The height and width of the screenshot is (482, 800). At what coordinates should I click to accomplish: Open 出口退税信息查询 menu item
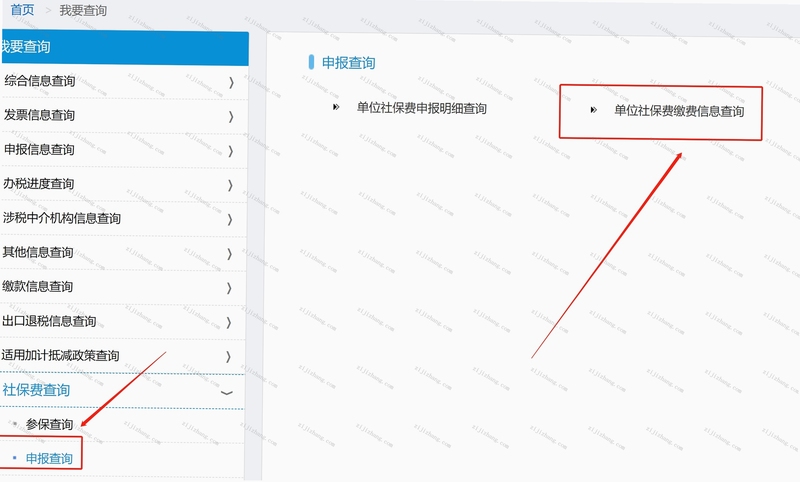[49, 321]
